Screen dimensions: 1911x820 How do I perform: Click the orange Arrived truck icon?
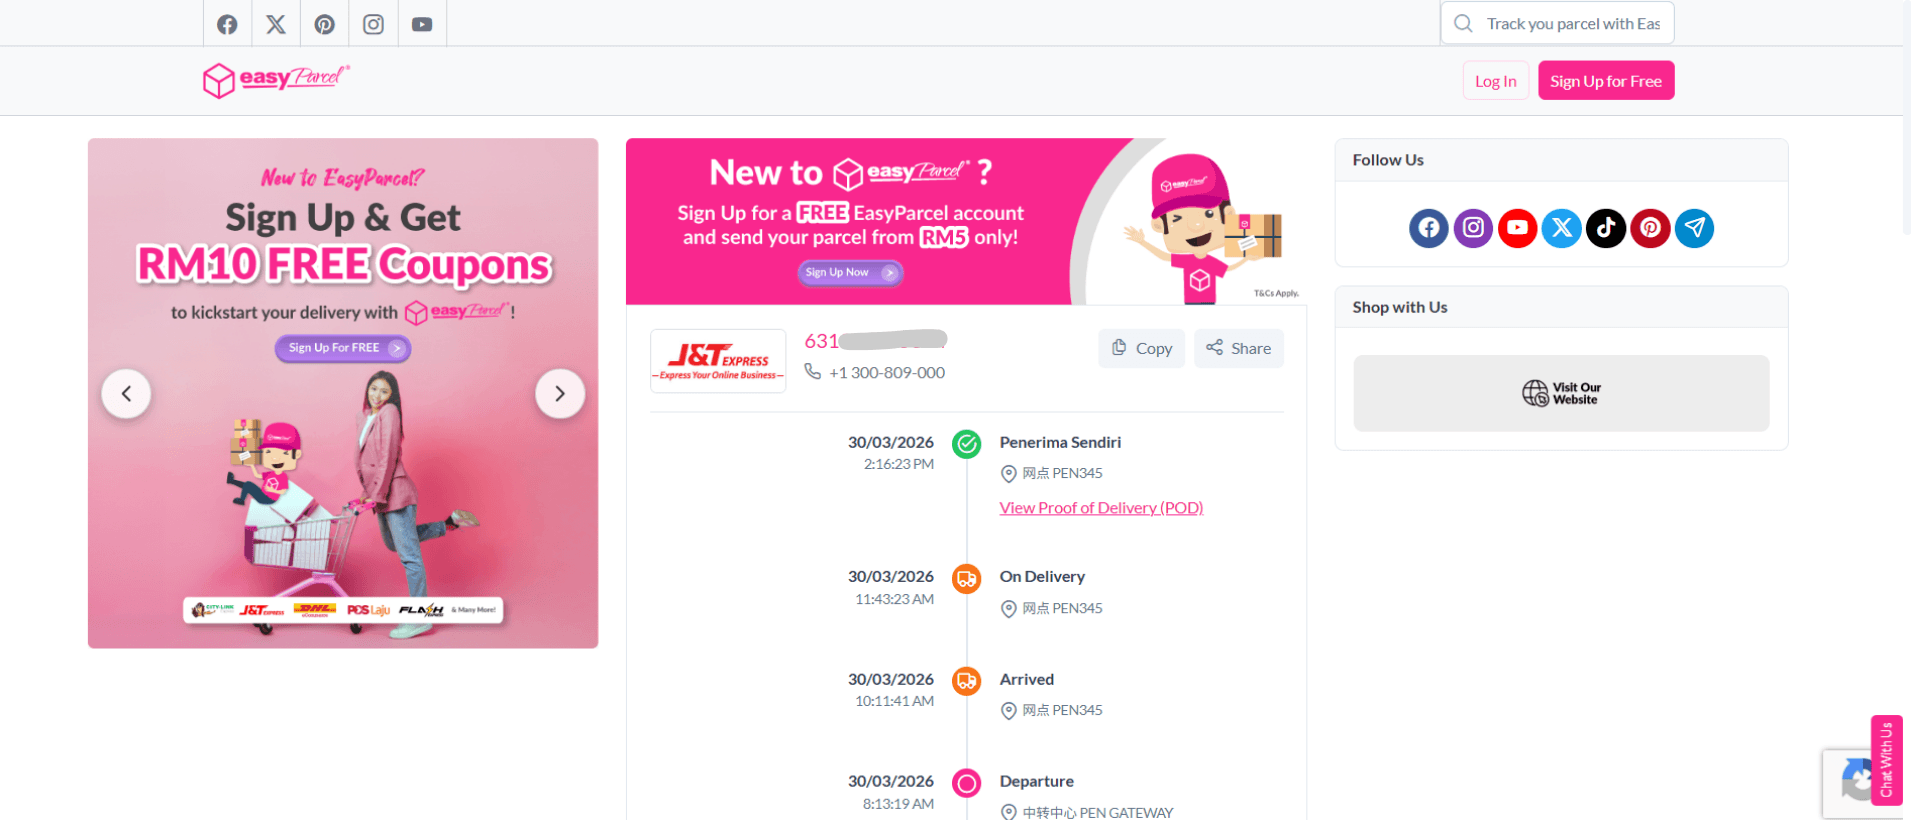click(966, 682)
